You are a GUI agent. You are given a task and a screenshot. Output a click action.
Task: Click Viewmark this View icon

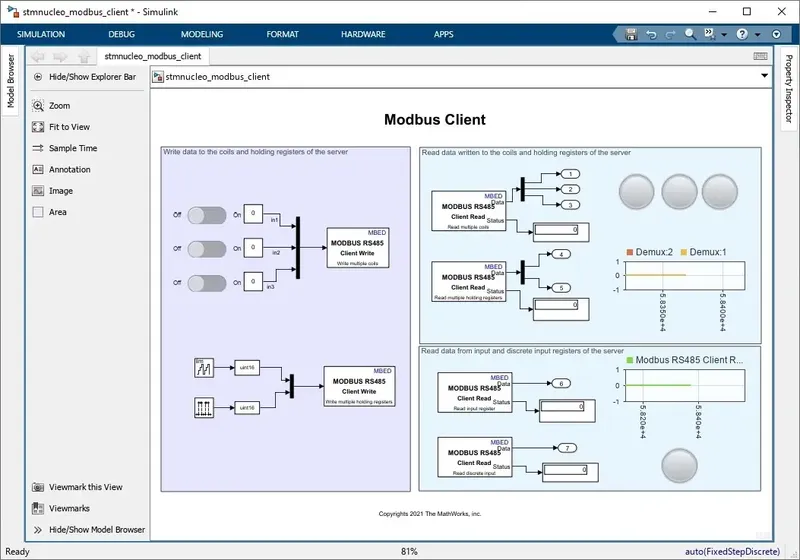[38, 487]
